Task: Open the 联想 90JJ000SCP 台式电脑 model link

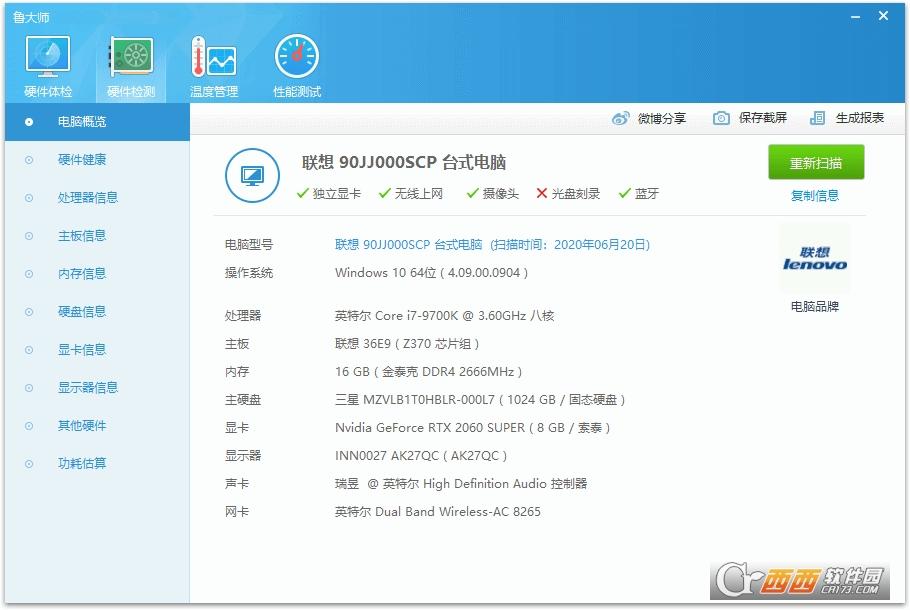Action: click(x=408, y=244)
